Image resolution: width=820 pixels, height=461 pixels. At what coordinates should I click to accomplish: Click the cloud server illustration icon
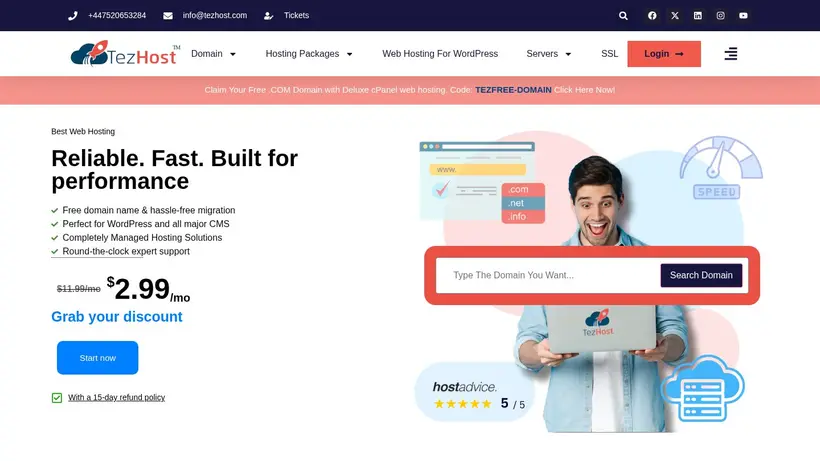702,388
